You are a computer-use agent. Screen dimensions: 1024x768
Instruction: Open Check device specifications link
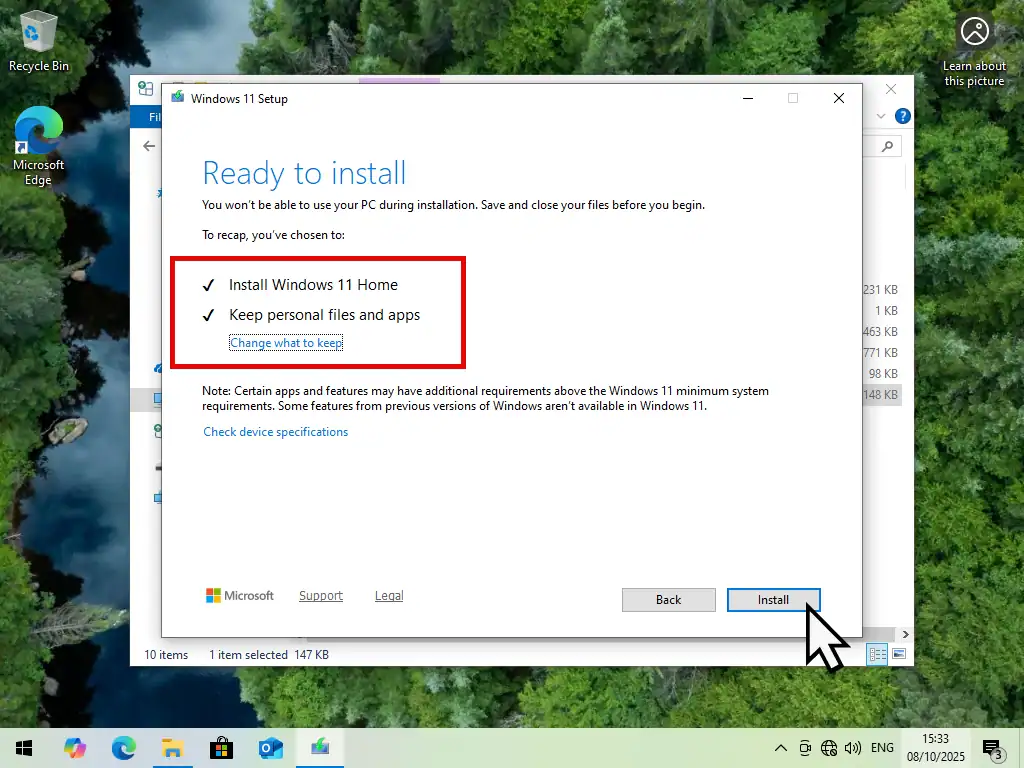pyautogui.click(x=276, y=432)
